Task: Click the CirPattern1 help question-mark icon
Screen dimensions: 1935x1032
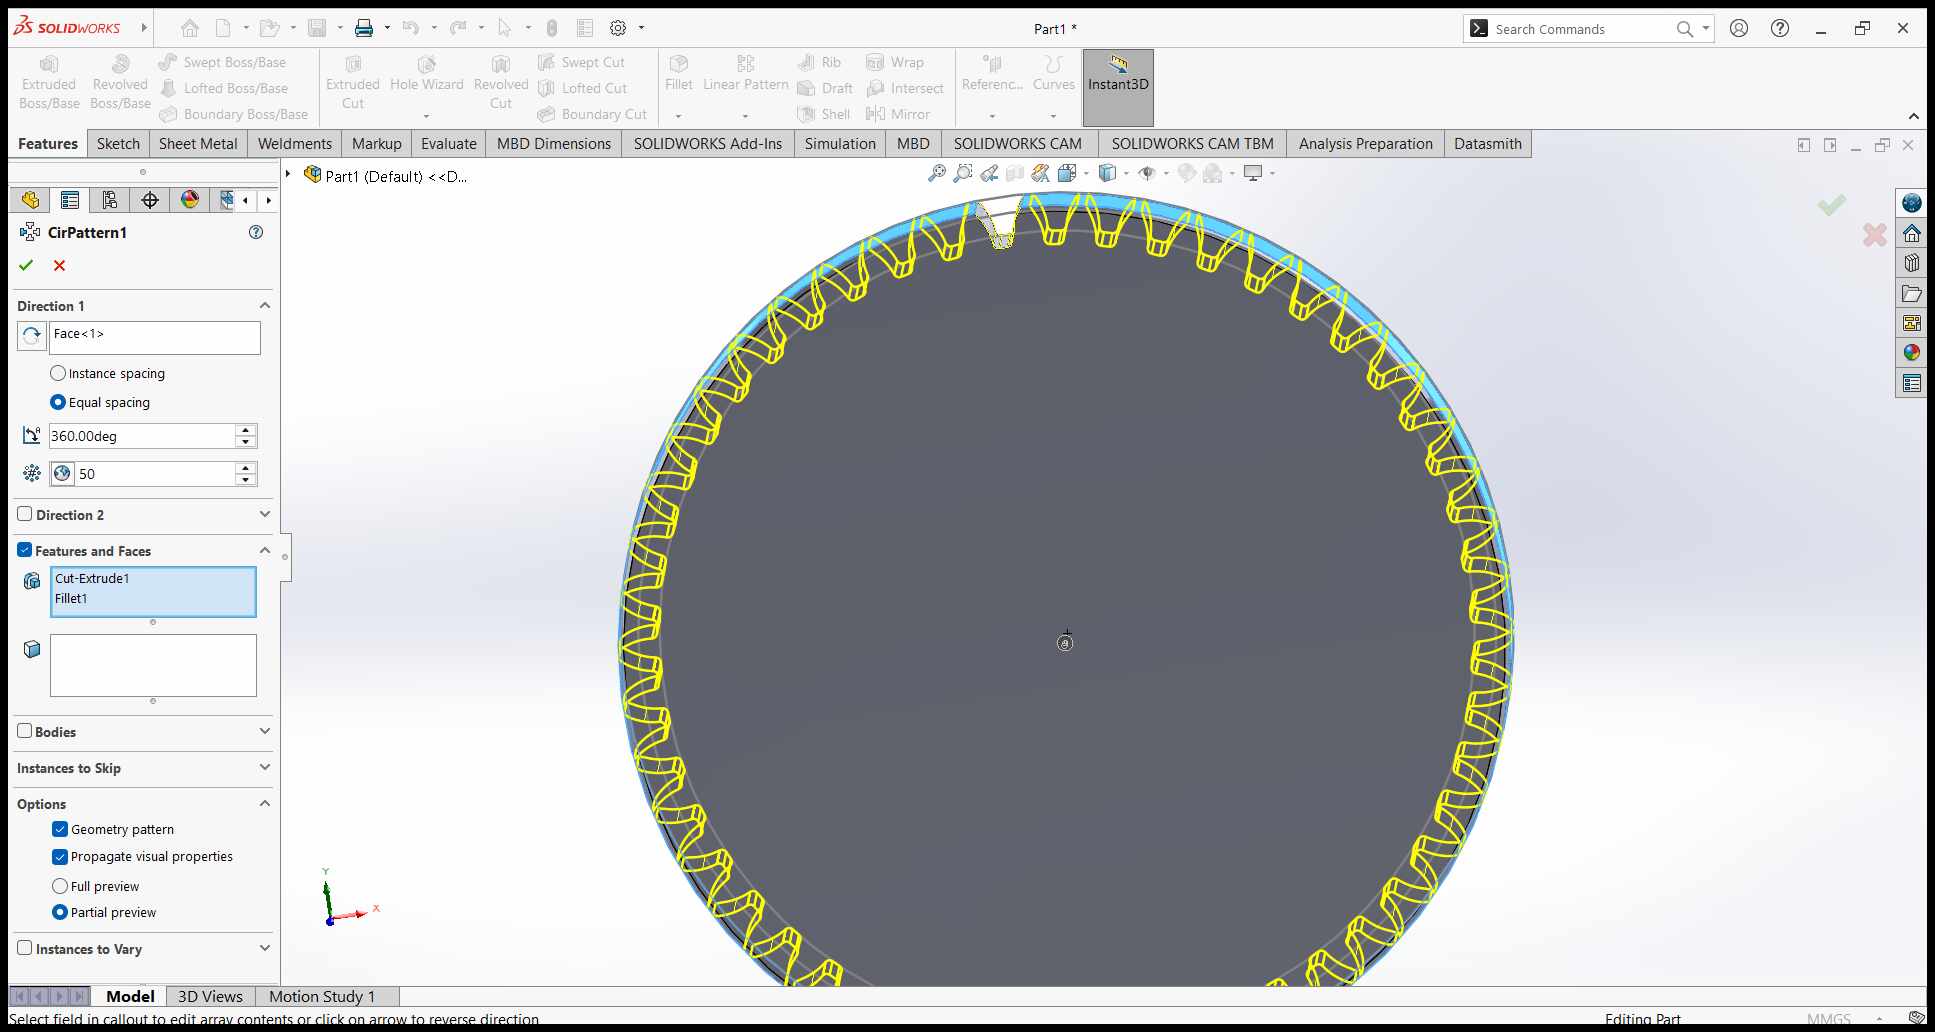Action: click(256, 232)
